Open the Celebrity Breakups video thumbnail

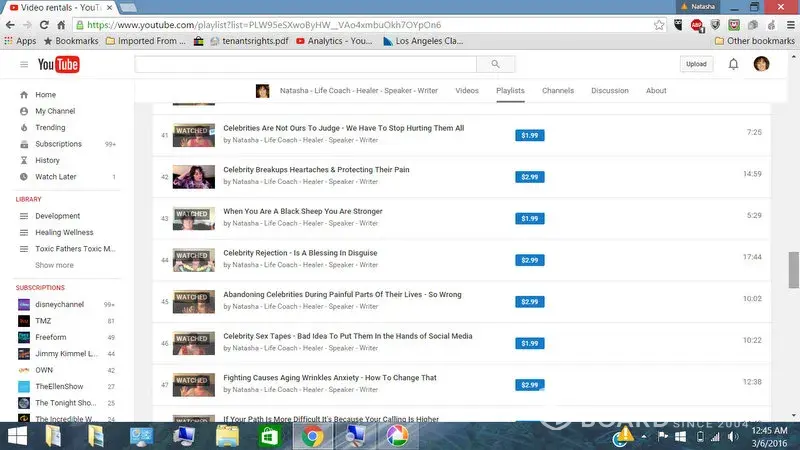click(x=194, y=176)
